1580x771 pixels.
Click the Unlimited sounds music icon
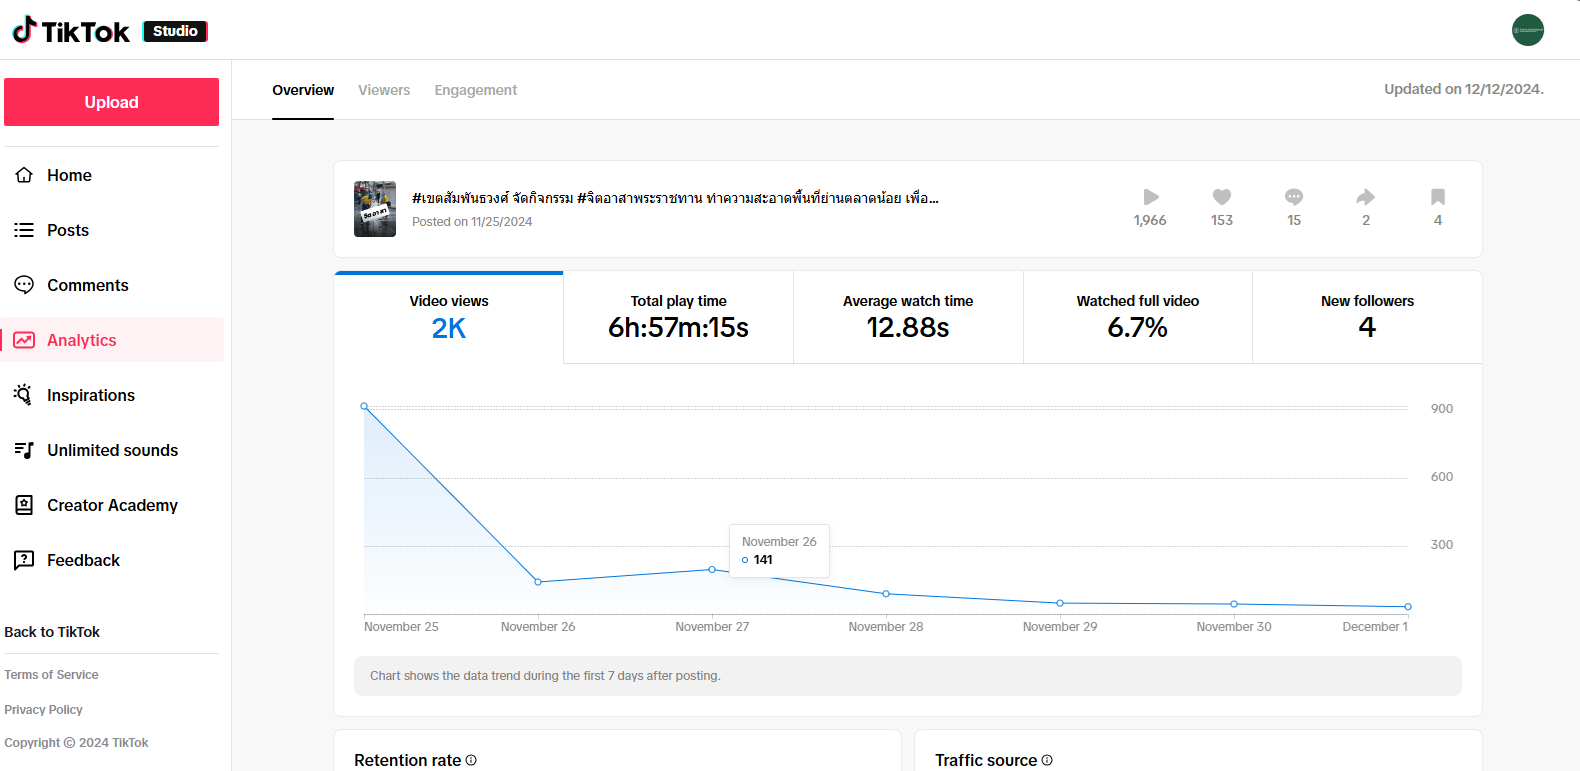tap(24, 450)
